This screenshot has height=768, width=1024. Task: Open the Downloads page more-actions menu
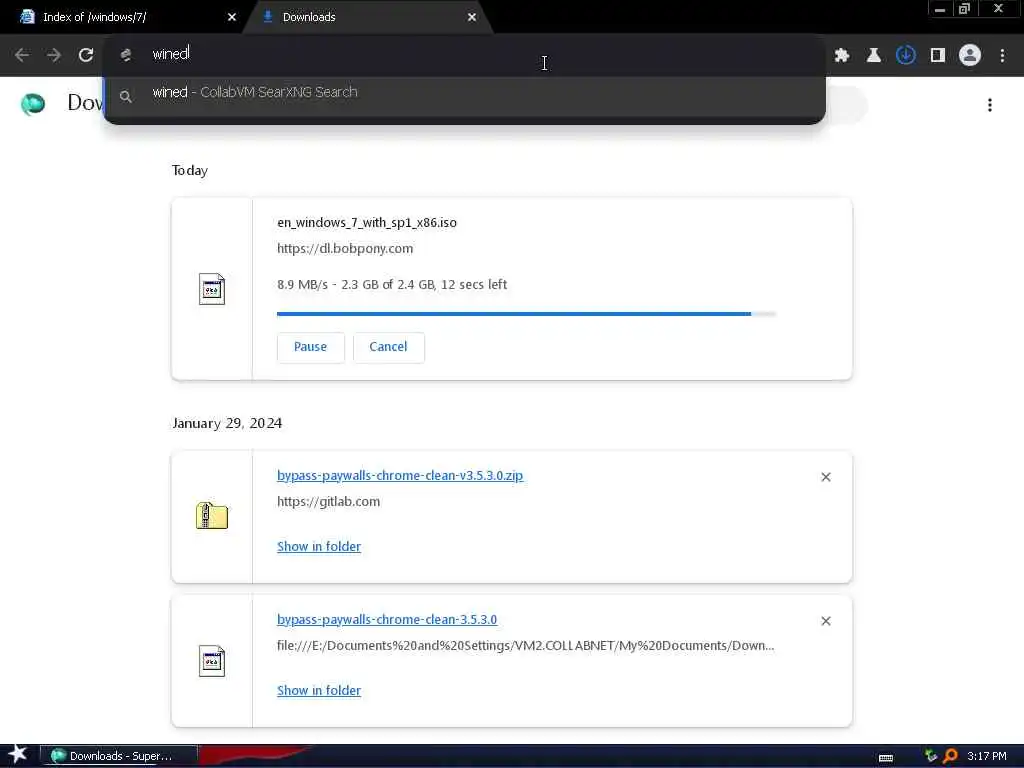point(990,105)
